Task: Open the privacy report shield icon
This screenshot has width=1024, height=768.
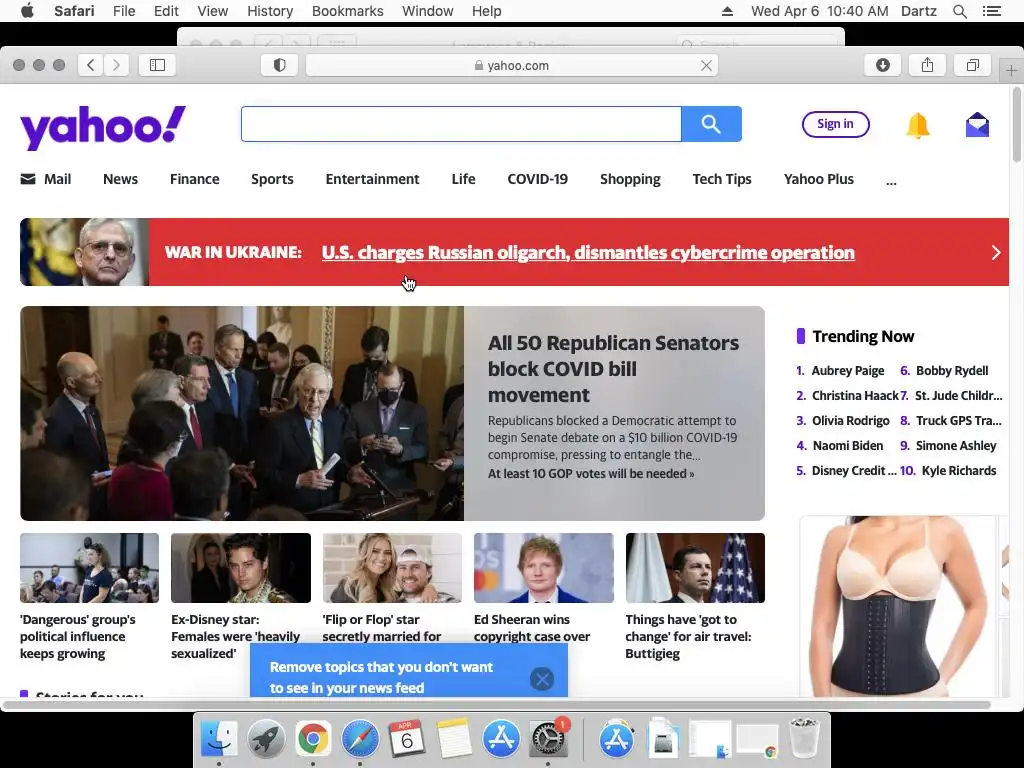Action: [x=280, y=65]
